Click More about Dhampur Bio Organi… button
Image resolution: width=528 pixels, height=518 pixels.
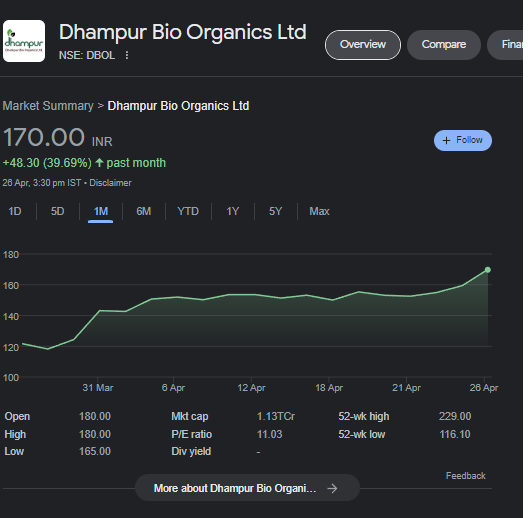[x=247, y=488]
